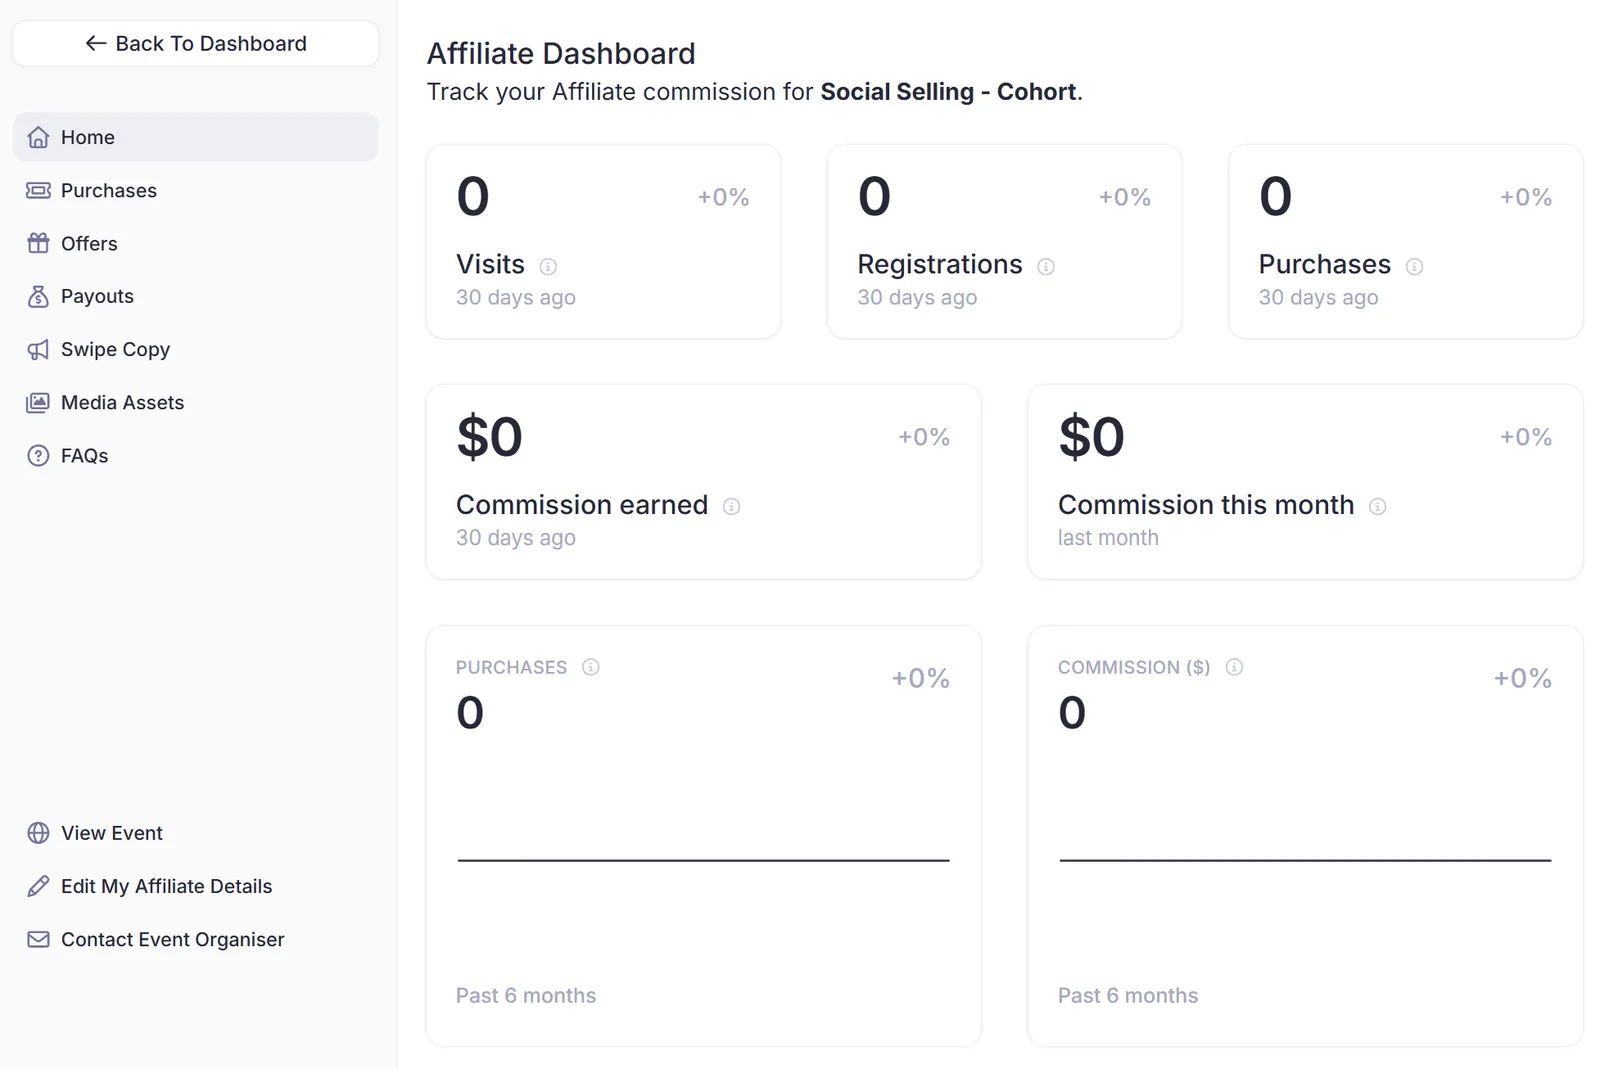Open Purchases in the sidebar menu

pos(196,190)
